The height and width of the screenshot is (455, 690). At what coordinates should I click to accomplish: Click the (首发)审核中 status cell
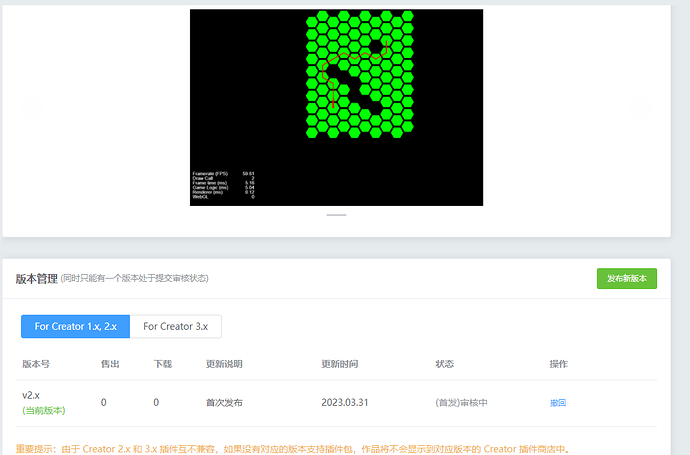coord(461,403)
